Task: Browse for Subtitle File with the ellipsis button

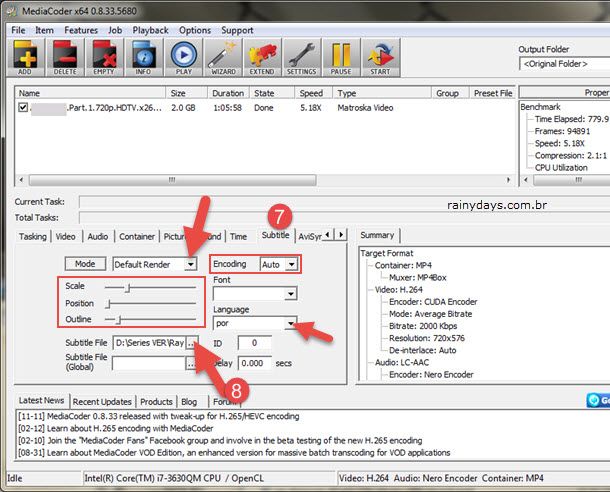Action: click(191, 343)
